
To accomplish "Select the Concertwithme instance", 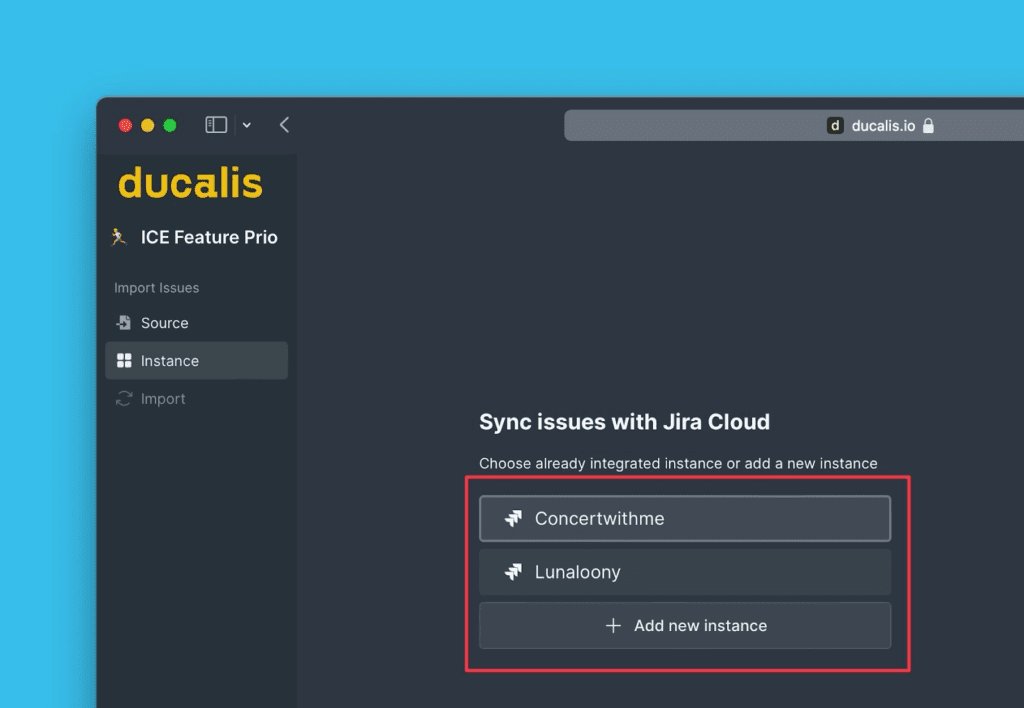I will (685, 518).
